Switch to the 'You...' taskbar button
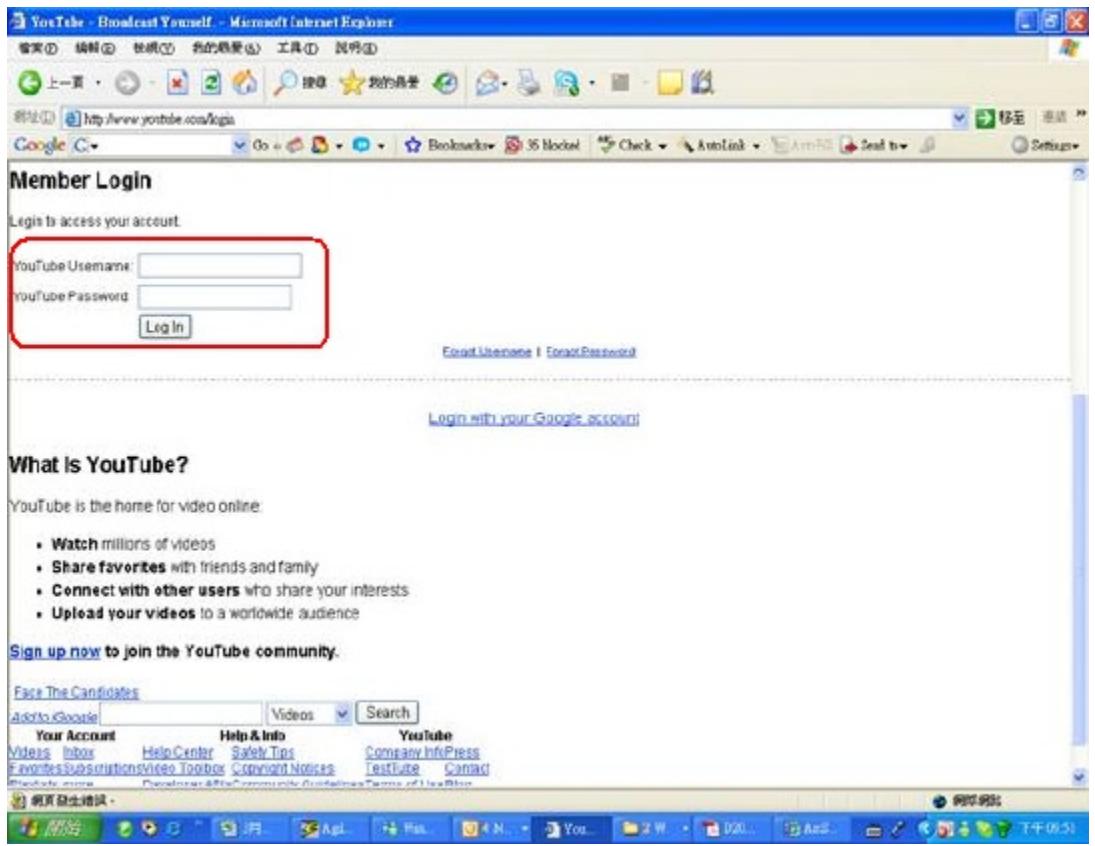The height and width of the screenshot is (846, 1095). [569, 829]
